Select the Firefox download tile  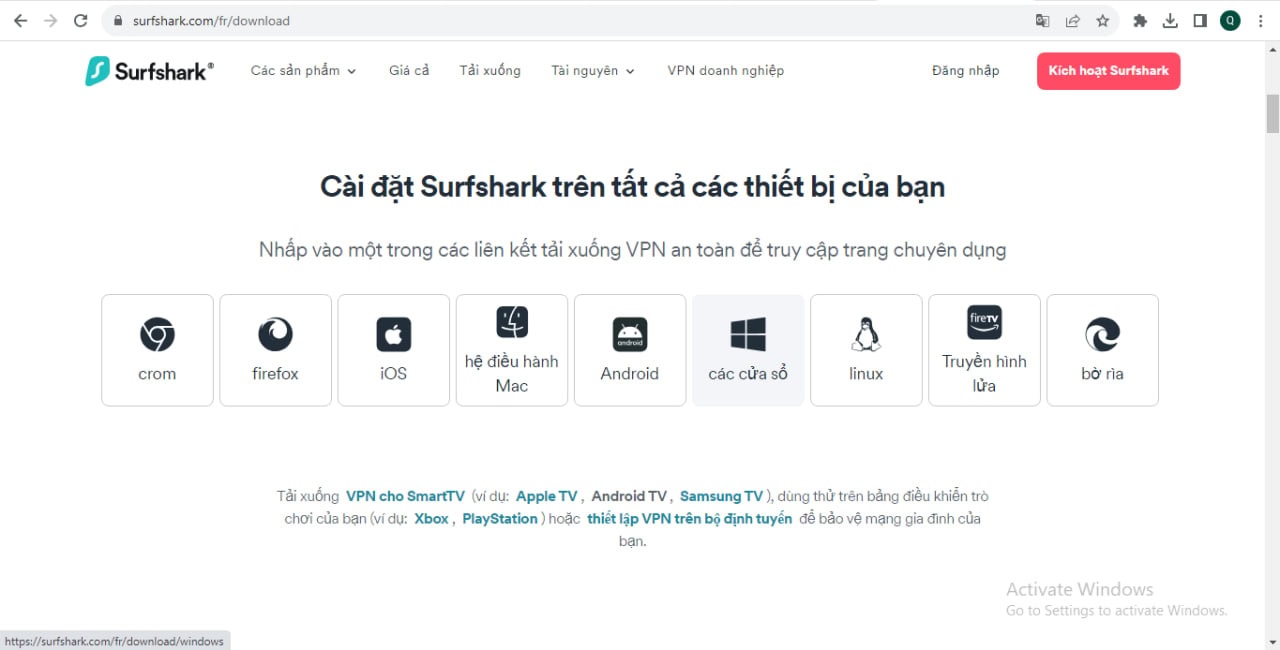275,350
